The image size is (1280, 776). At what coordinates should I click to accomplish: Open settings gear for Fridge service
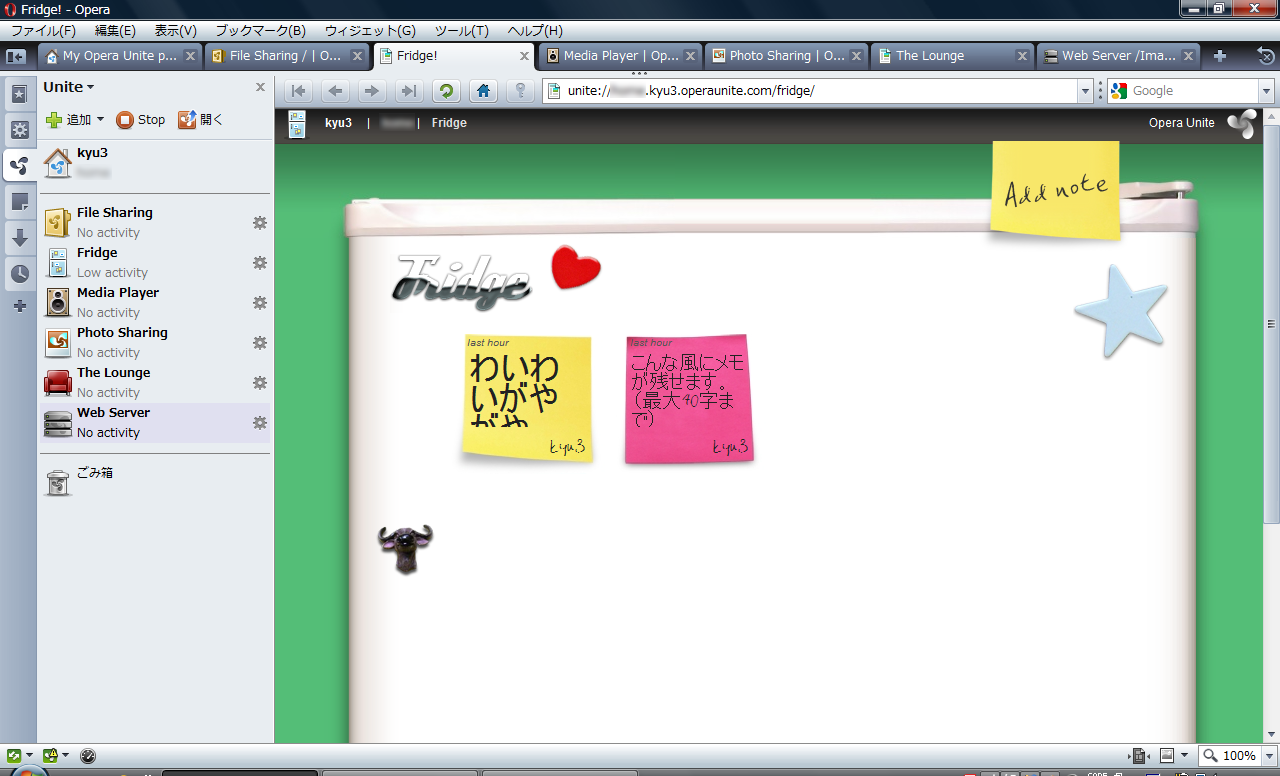click(260, 262)
